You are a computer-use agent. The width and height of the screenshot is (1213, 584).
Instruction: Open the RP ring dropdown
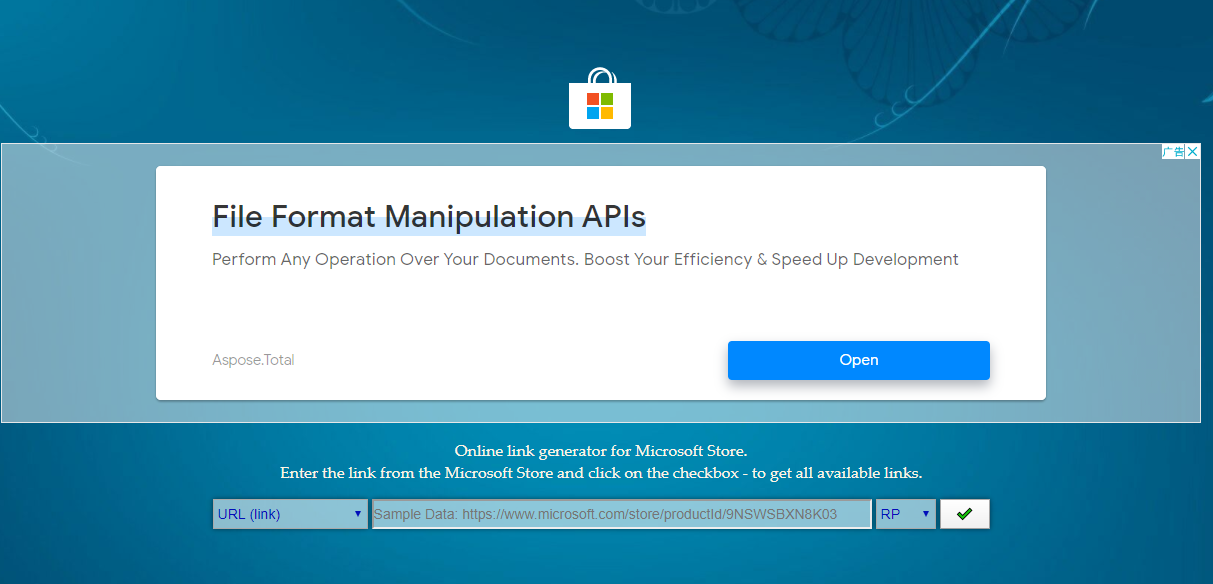point(906,514)
